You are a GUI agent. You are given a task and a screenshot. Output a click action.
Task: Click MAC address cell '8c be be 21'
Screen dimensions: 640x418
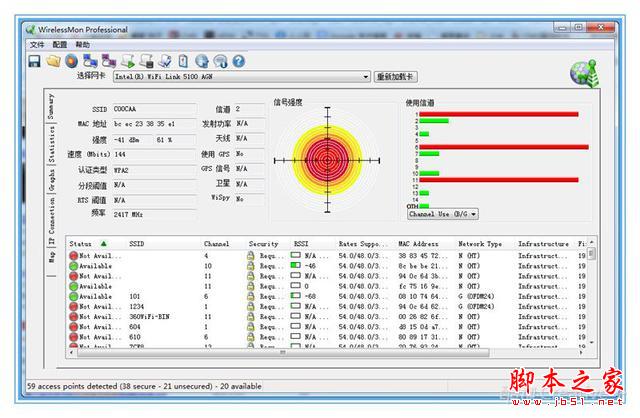tap(423, 266)
